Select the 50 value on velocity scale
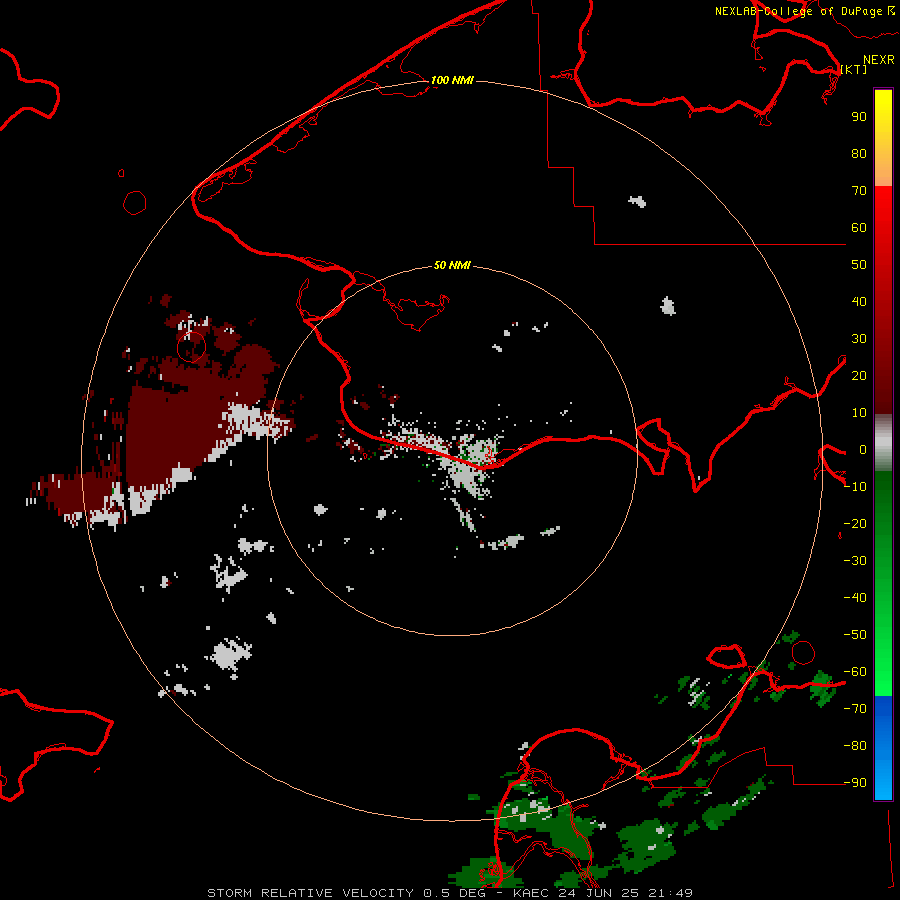 point(859,265)
